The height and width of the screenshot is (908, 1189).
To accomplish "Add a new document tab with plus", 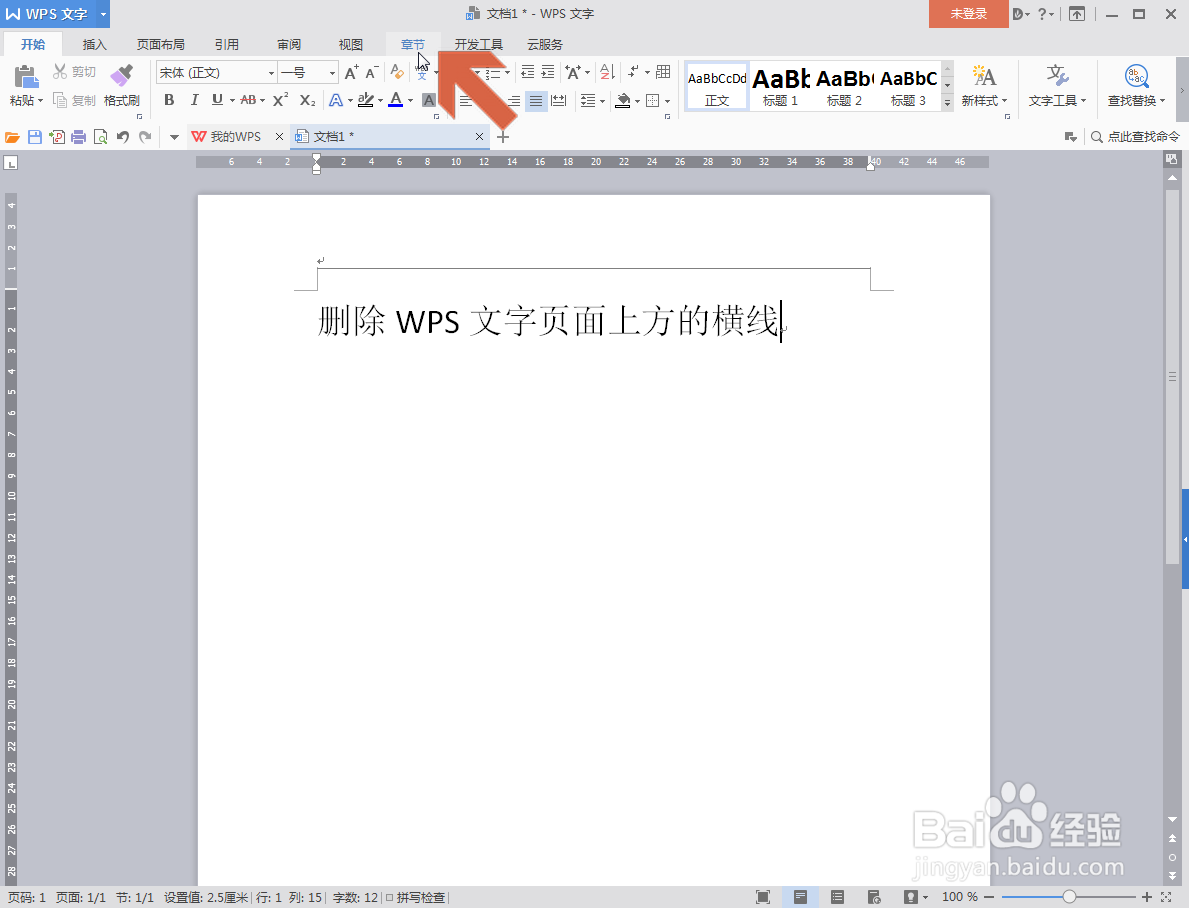I will [503, 137].
